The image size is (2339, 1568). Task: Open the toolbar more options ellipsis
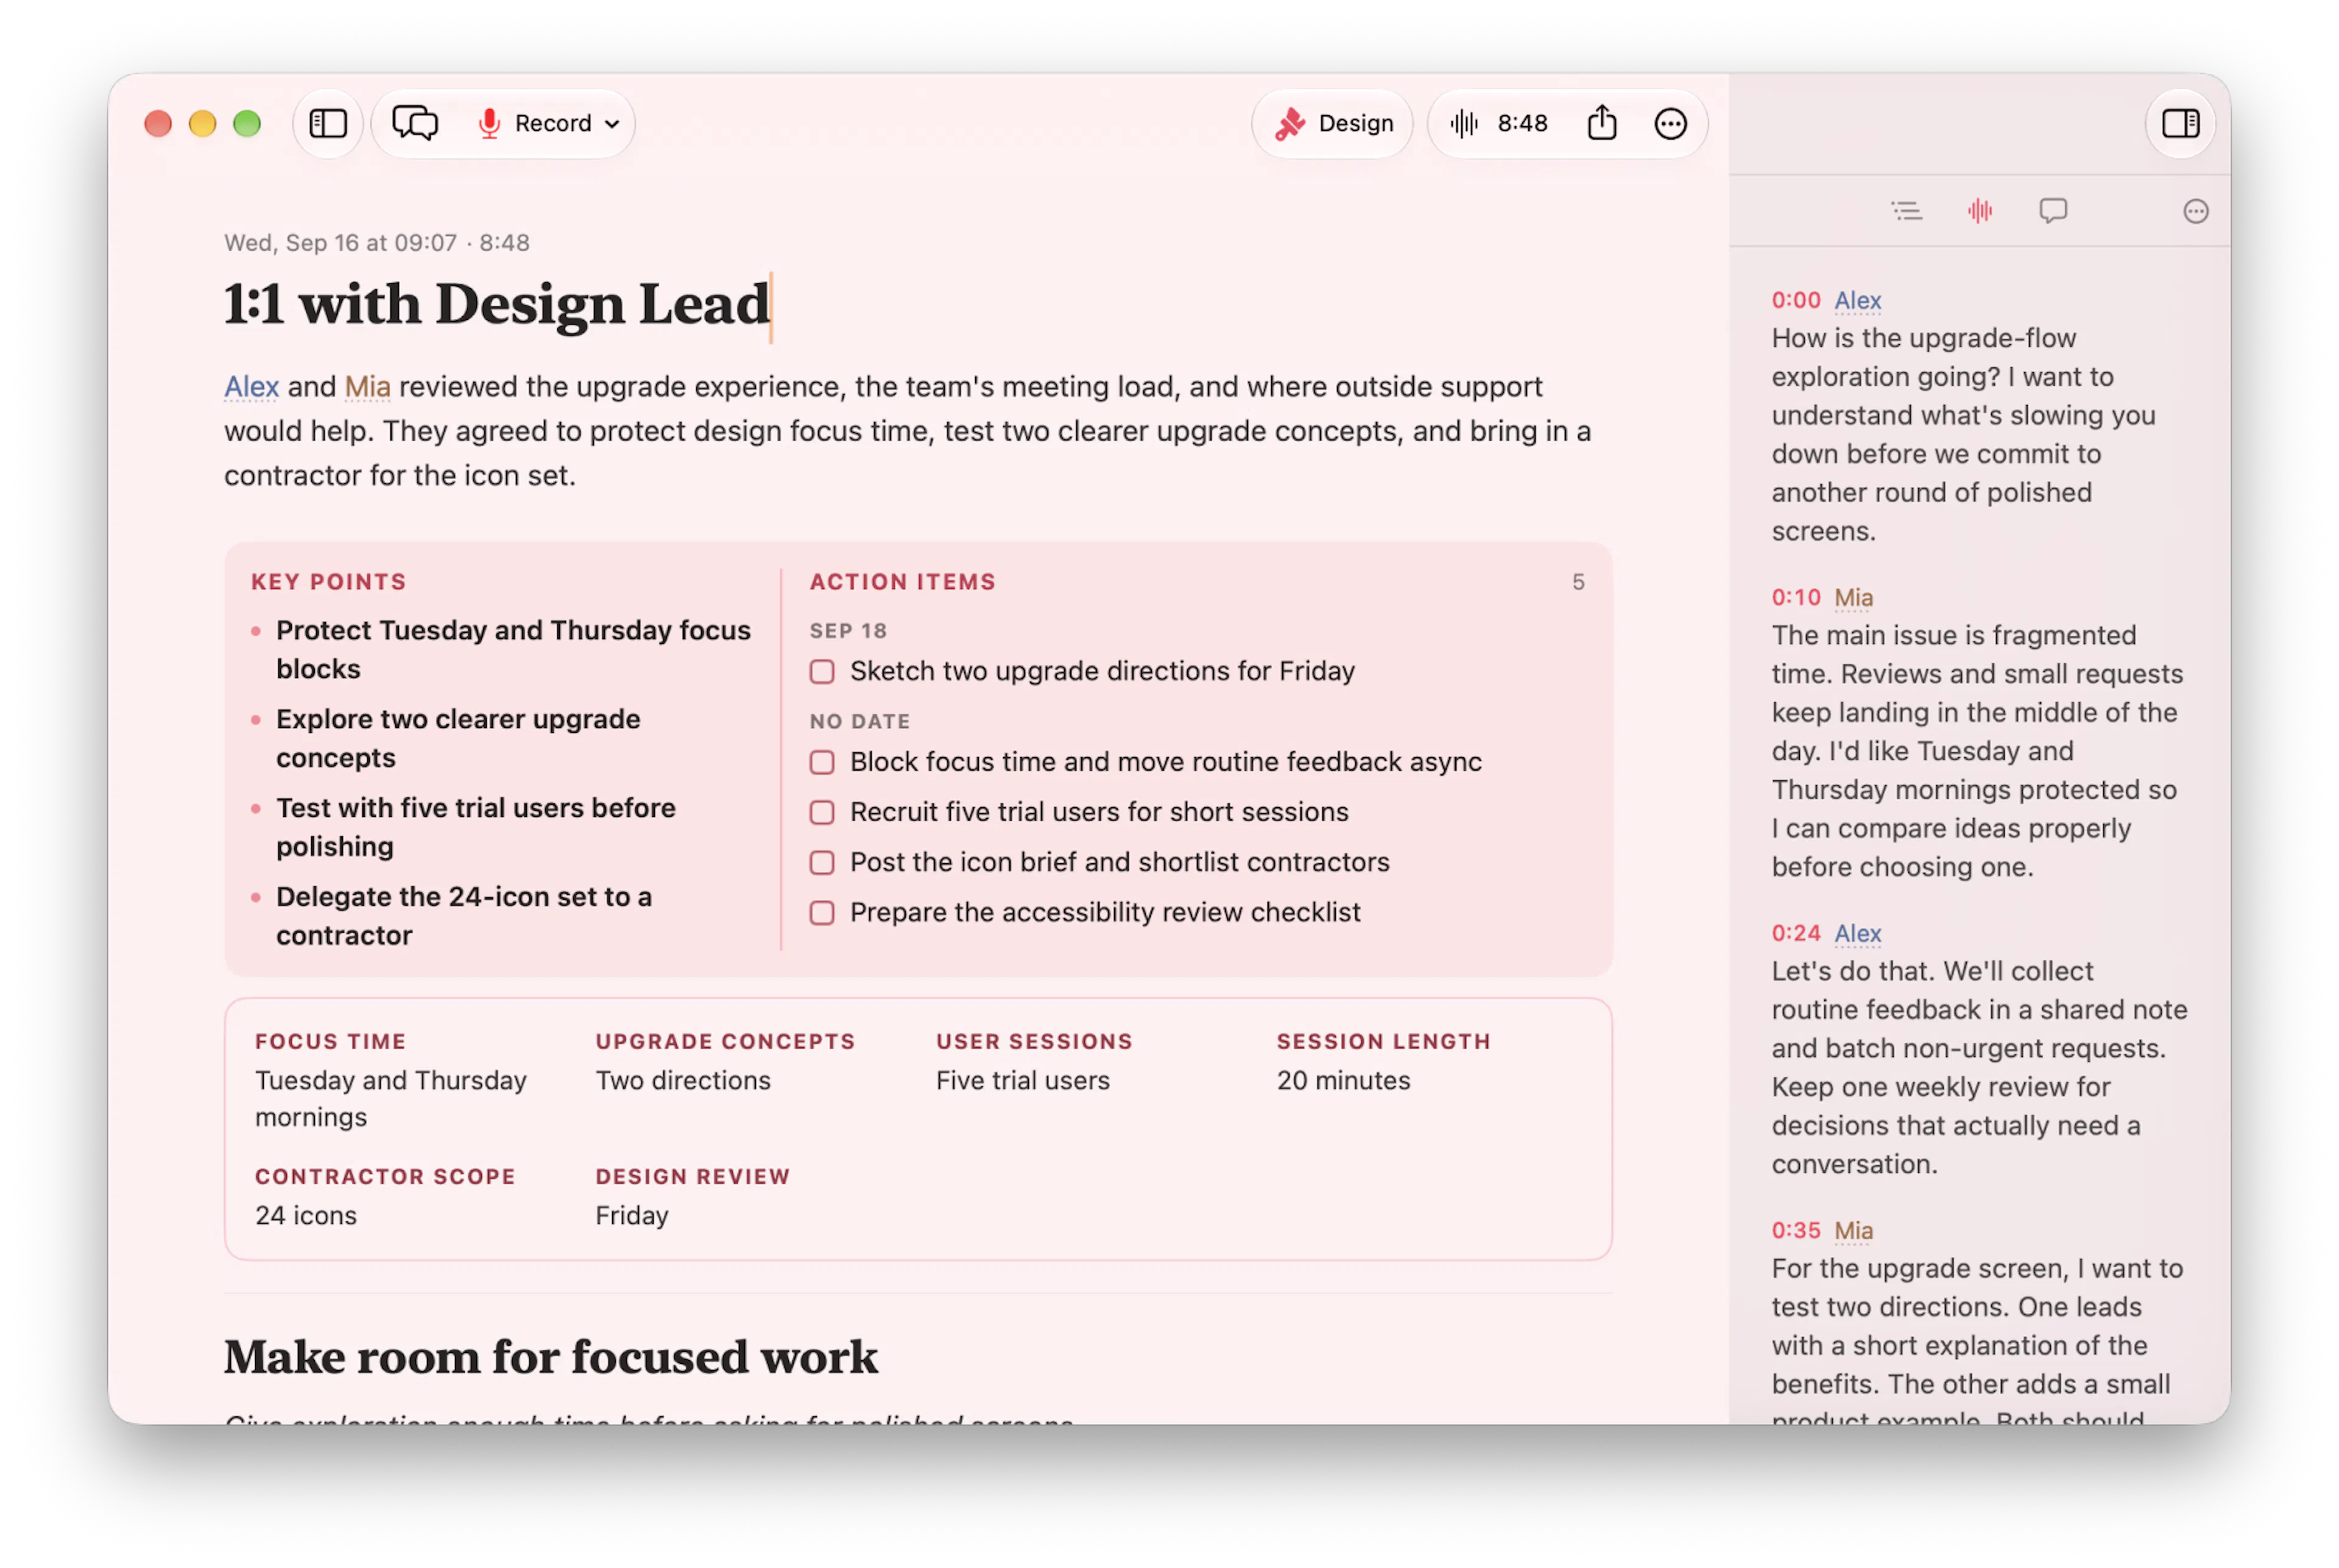1670,124
